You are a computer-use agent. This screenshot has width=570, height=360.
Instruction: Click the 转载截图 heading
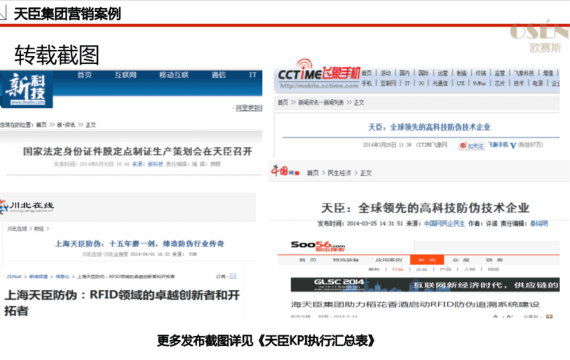57,55
